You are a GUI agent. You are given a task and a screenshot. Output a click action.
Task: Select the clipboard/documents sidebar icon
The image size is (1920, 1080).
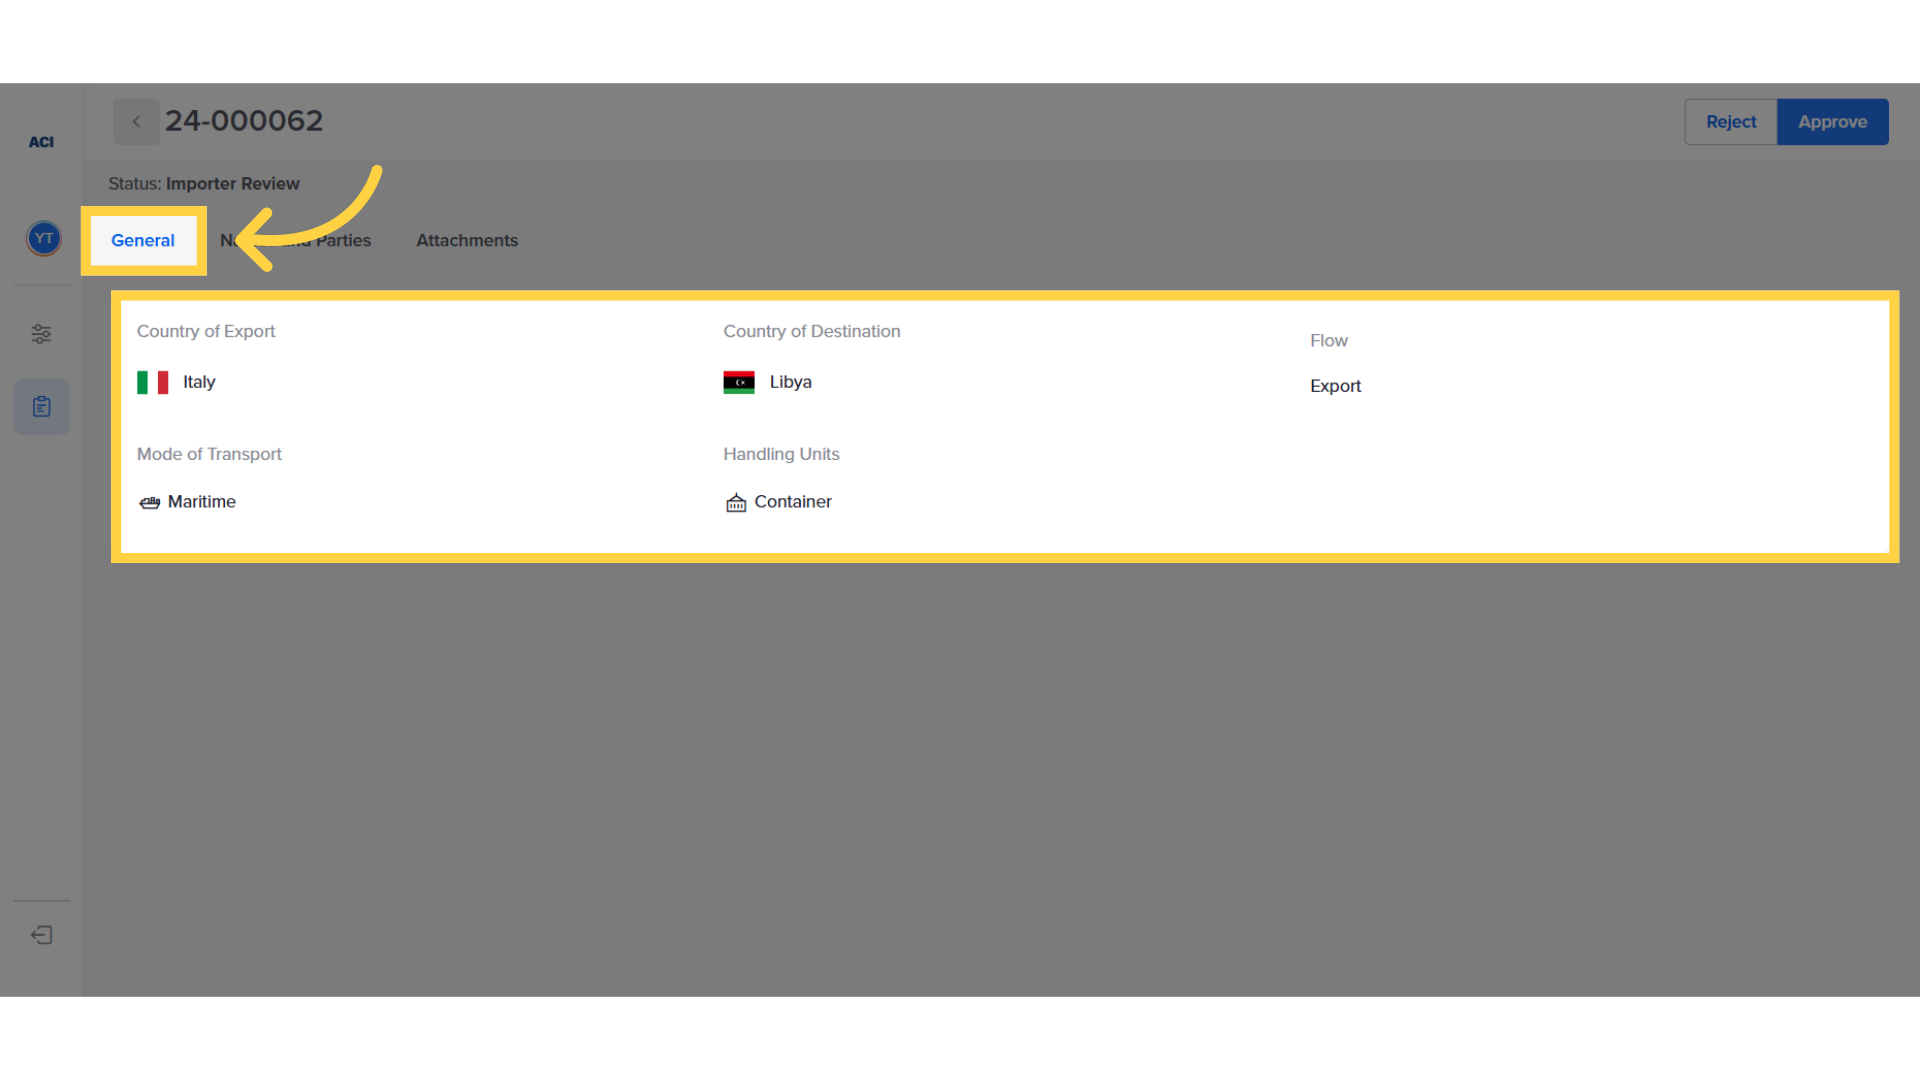pyautogui.click(x=41, y=406)
